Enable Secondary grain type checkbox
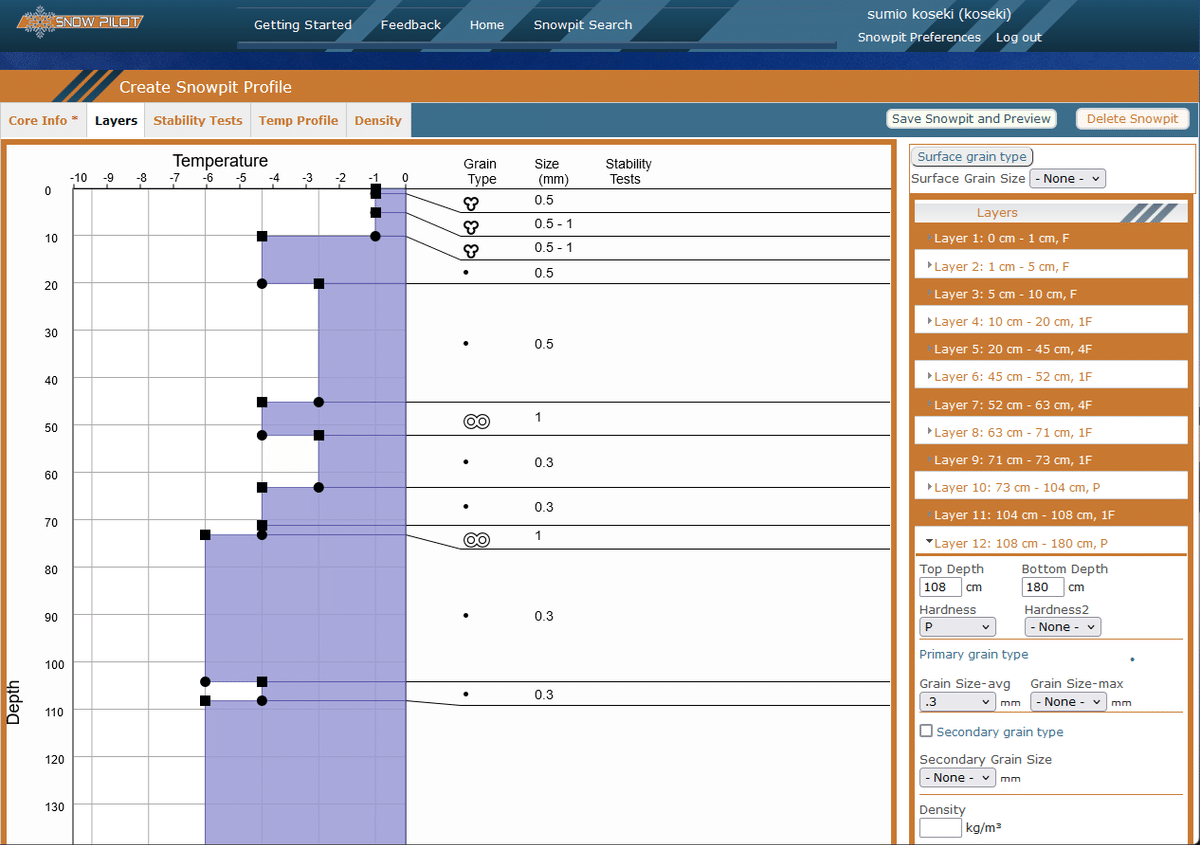 click(x=926, y=731)
